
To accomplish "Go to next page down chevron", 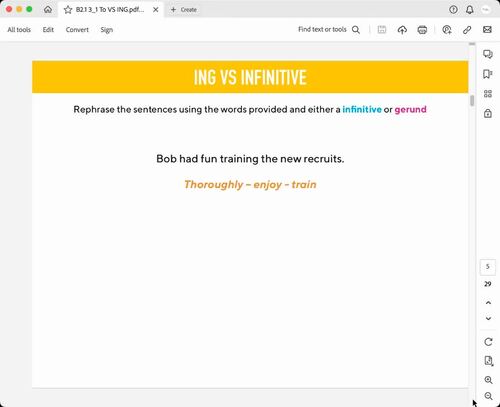I will click(x=488, y=319).
